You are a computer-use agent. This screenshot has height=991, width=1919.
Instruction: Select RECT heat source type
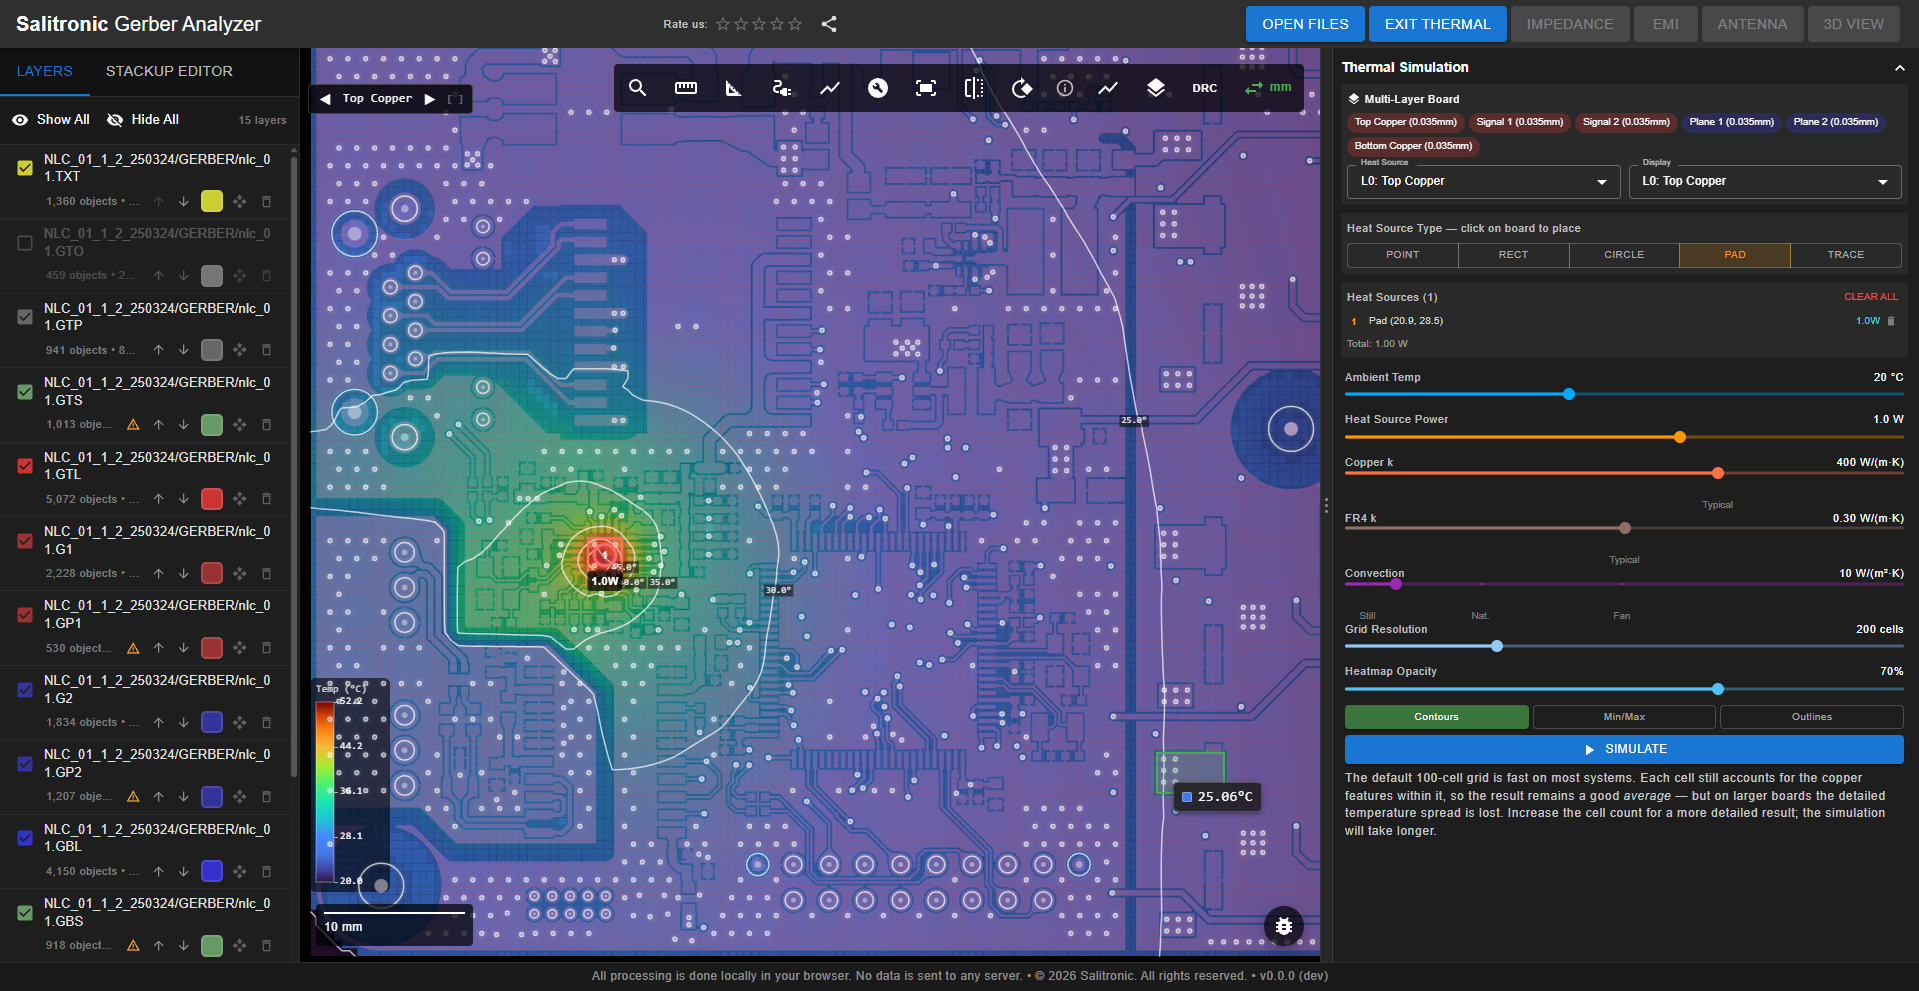(1513, 255)
